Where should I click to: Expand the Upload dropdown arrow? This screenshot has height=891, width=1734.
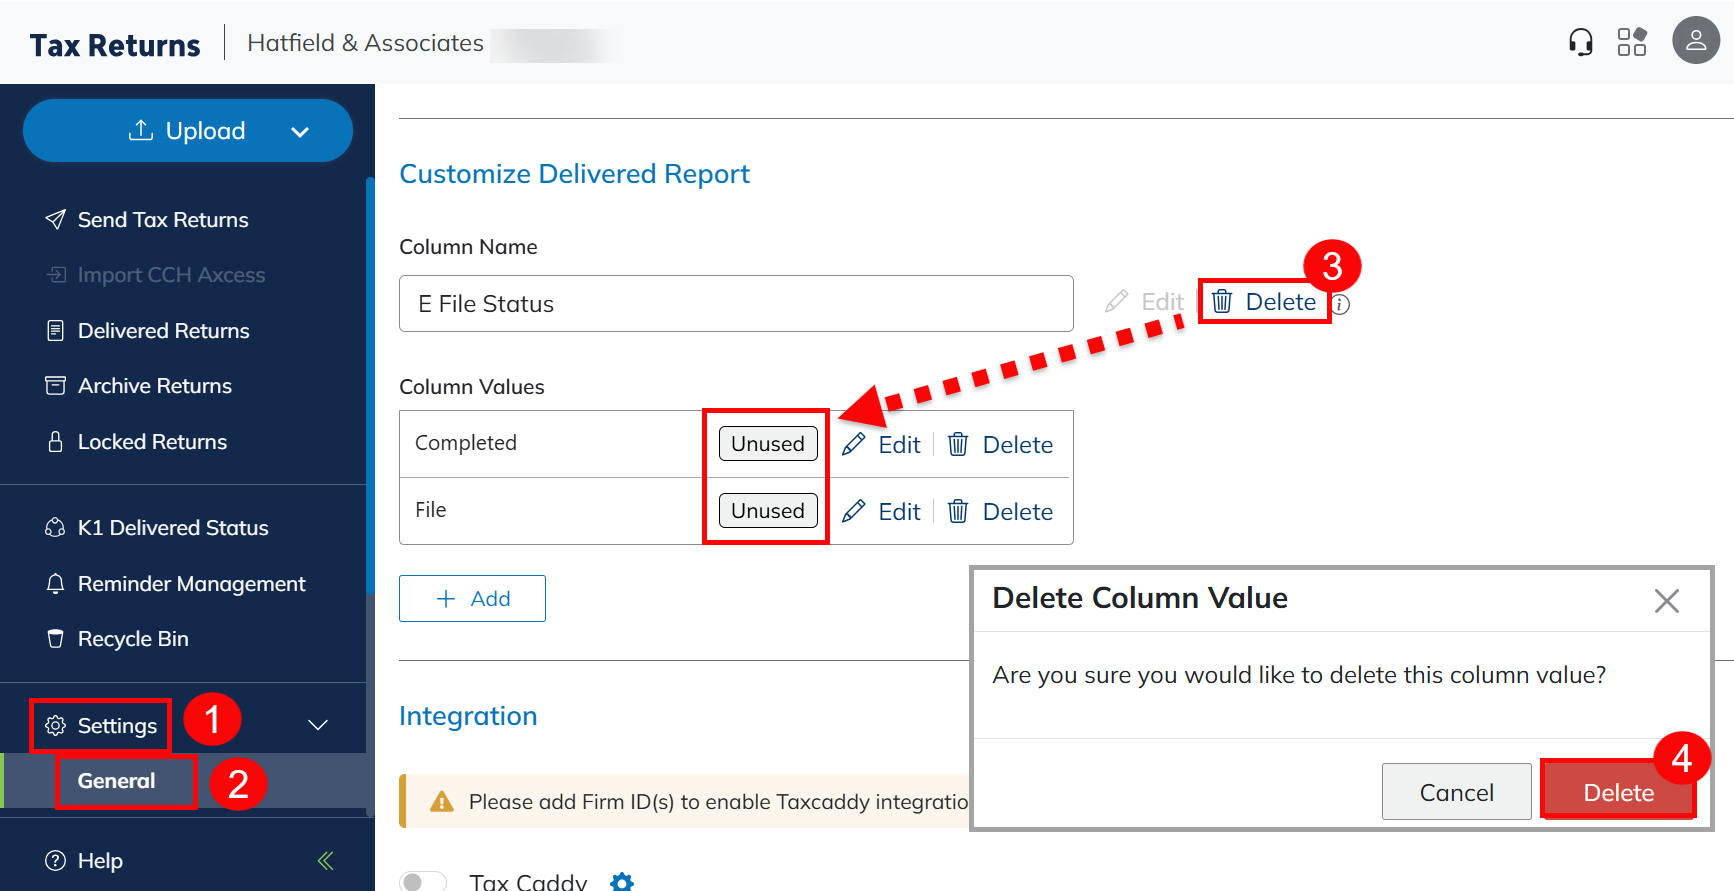tap(300, 132)
